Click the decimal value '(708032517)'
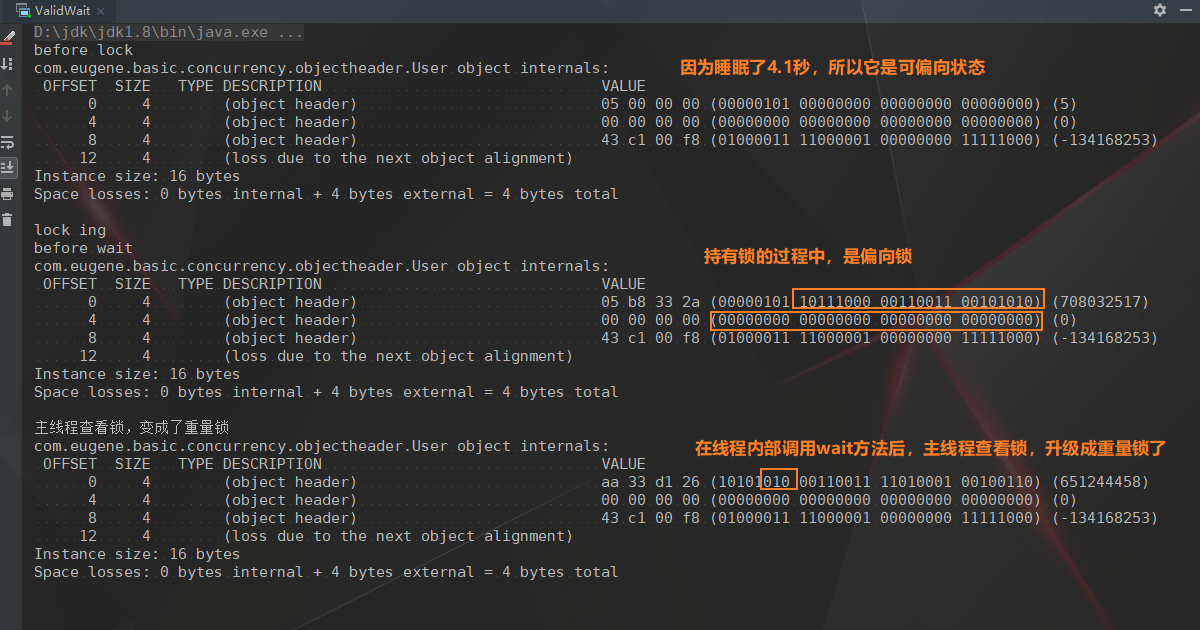Viewport: 1200px width, 630px height. 1101,302
